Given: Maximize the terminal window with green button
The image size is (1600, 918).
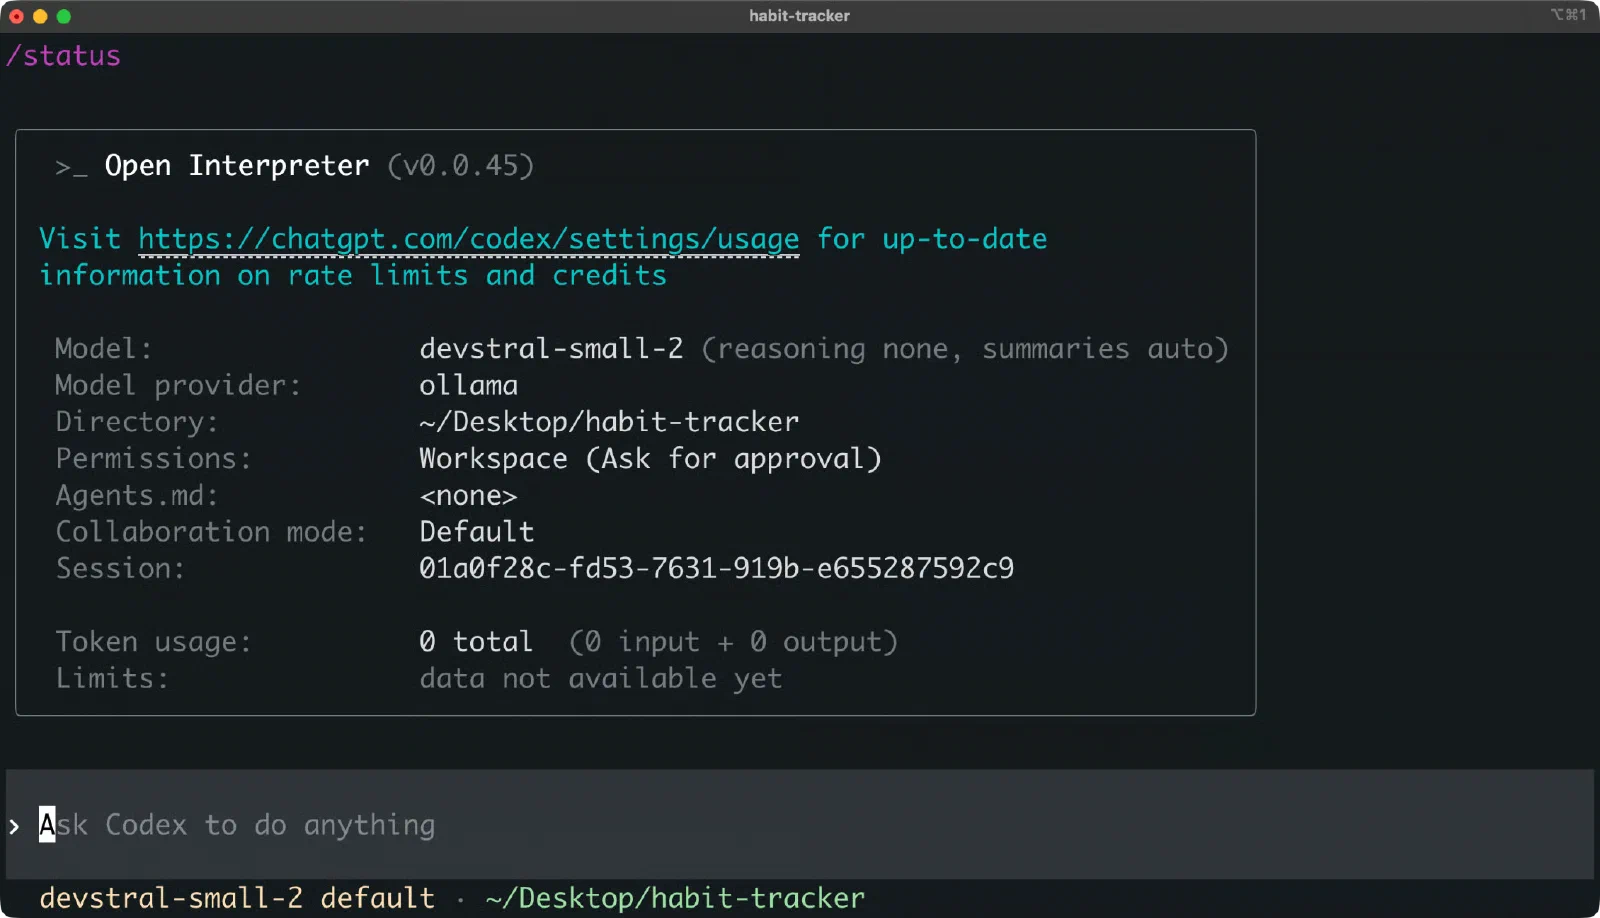Looking at the screenshot, I should pos(64,16).
